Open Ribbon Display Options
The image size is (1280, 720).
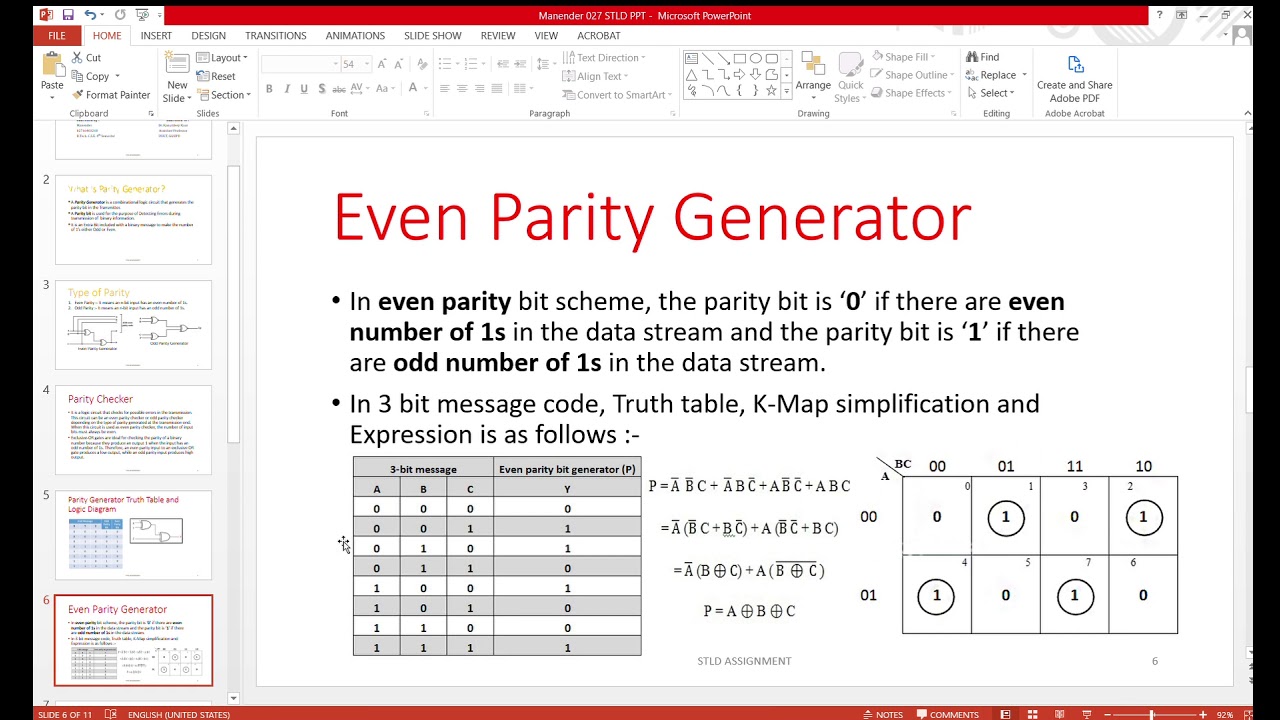1181,15
